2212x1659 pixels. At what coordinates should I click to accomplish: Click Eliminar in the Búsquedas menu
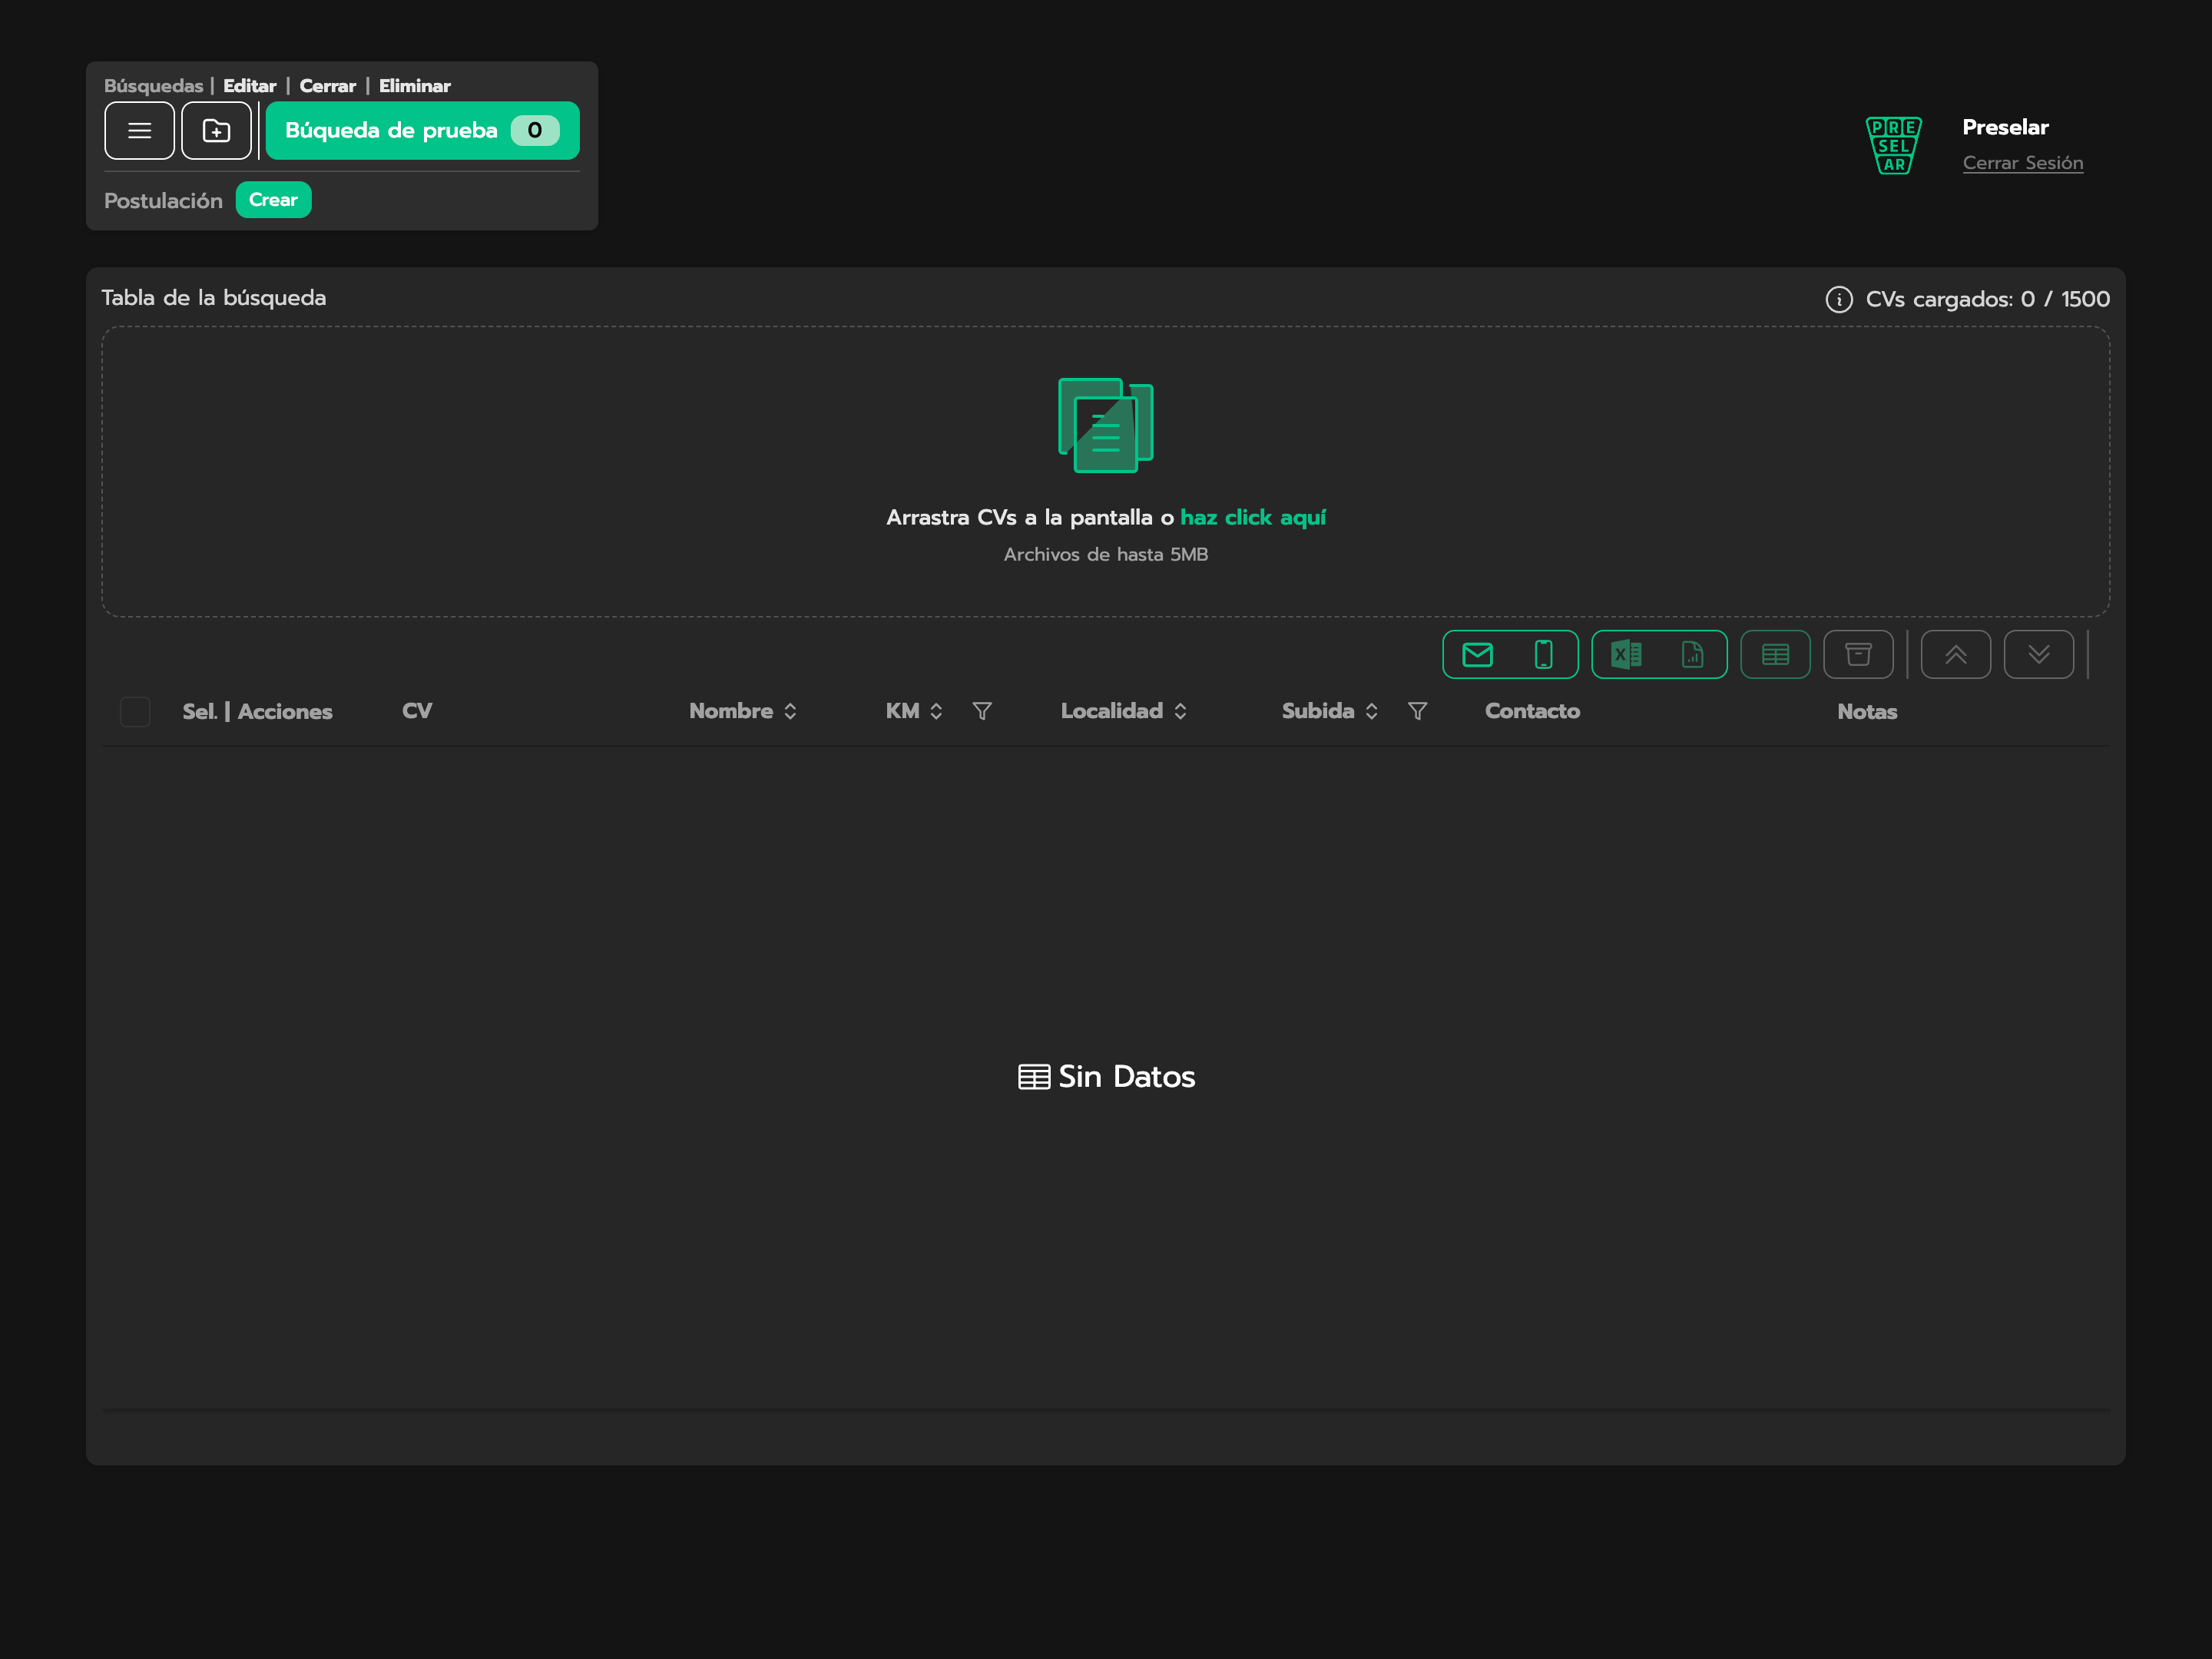414,86
